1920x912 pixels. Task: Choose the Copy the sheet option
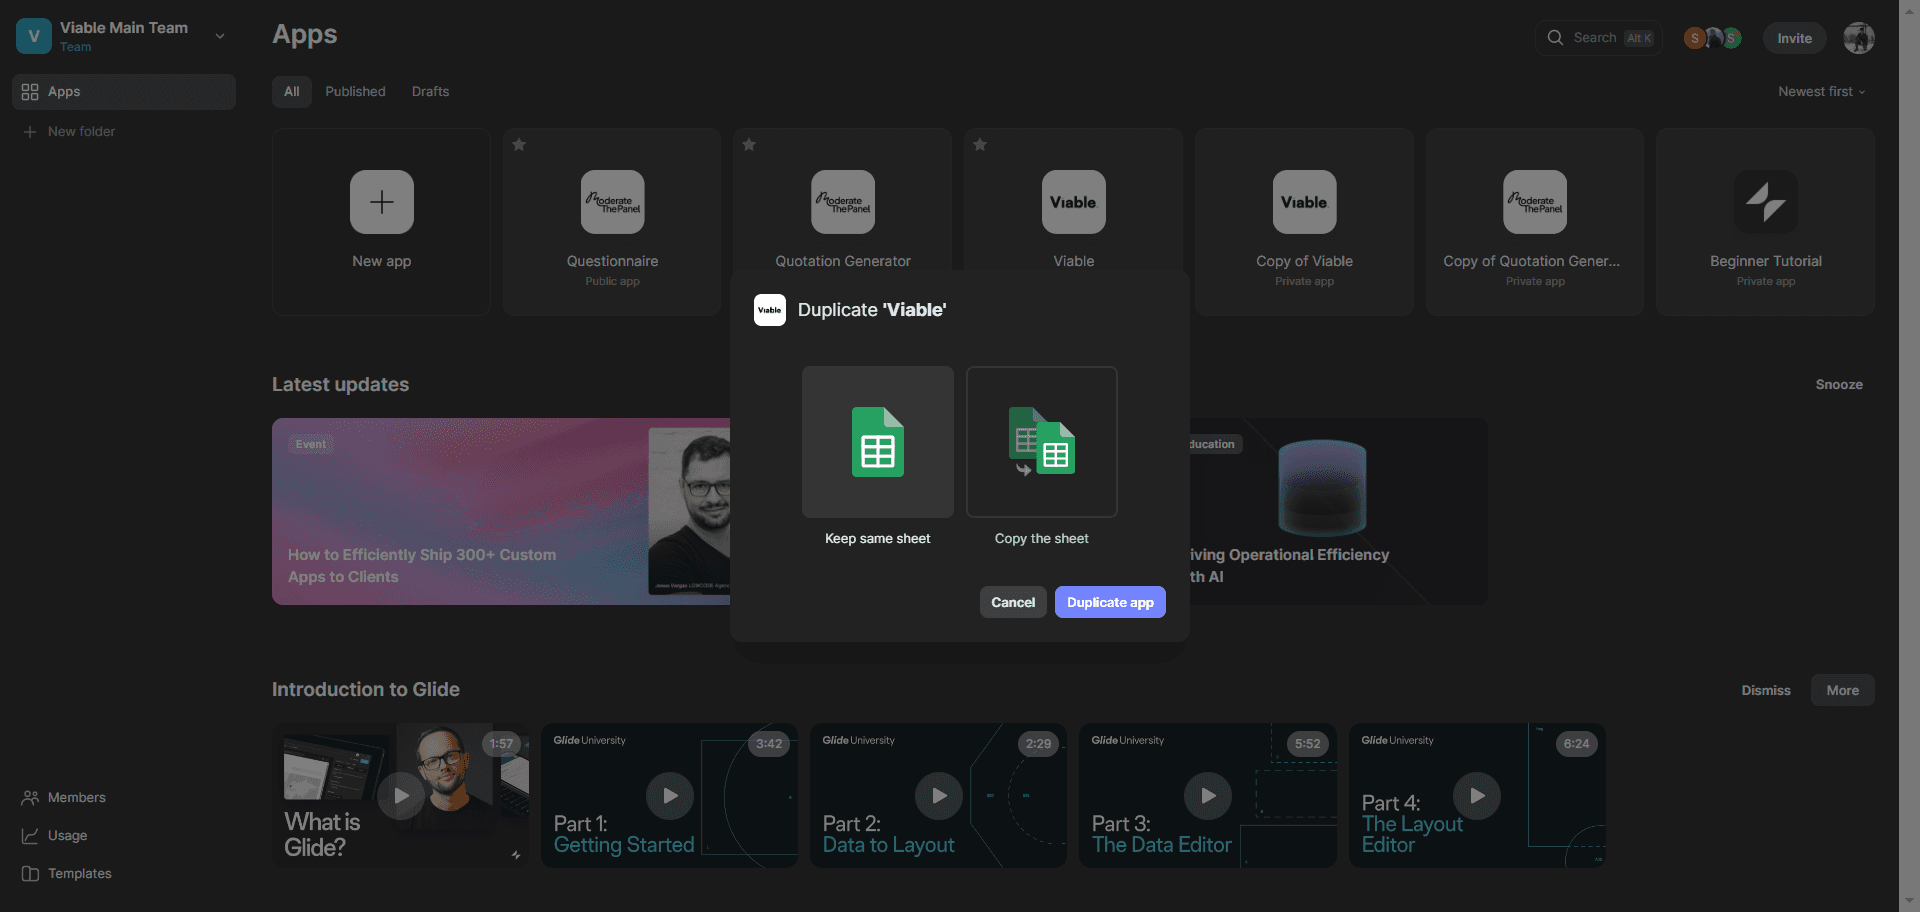point(1041,442)
